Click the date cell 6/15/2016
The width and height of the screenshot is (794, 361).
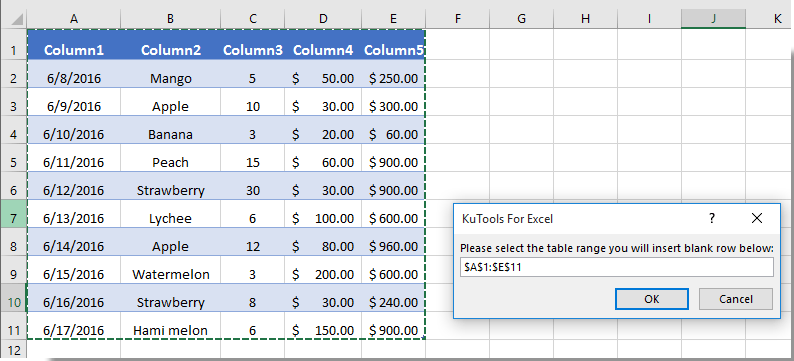(x=74, y=269)
